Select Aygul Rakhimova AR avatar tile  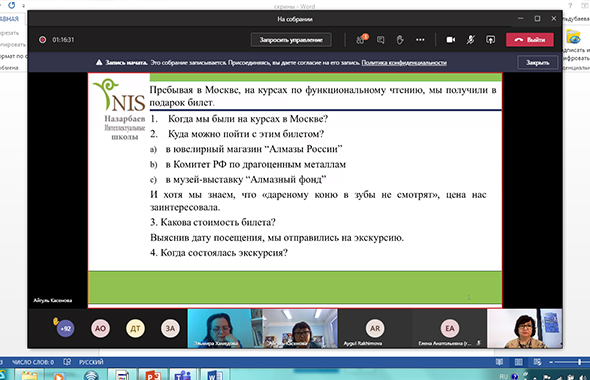coord(375,328)
